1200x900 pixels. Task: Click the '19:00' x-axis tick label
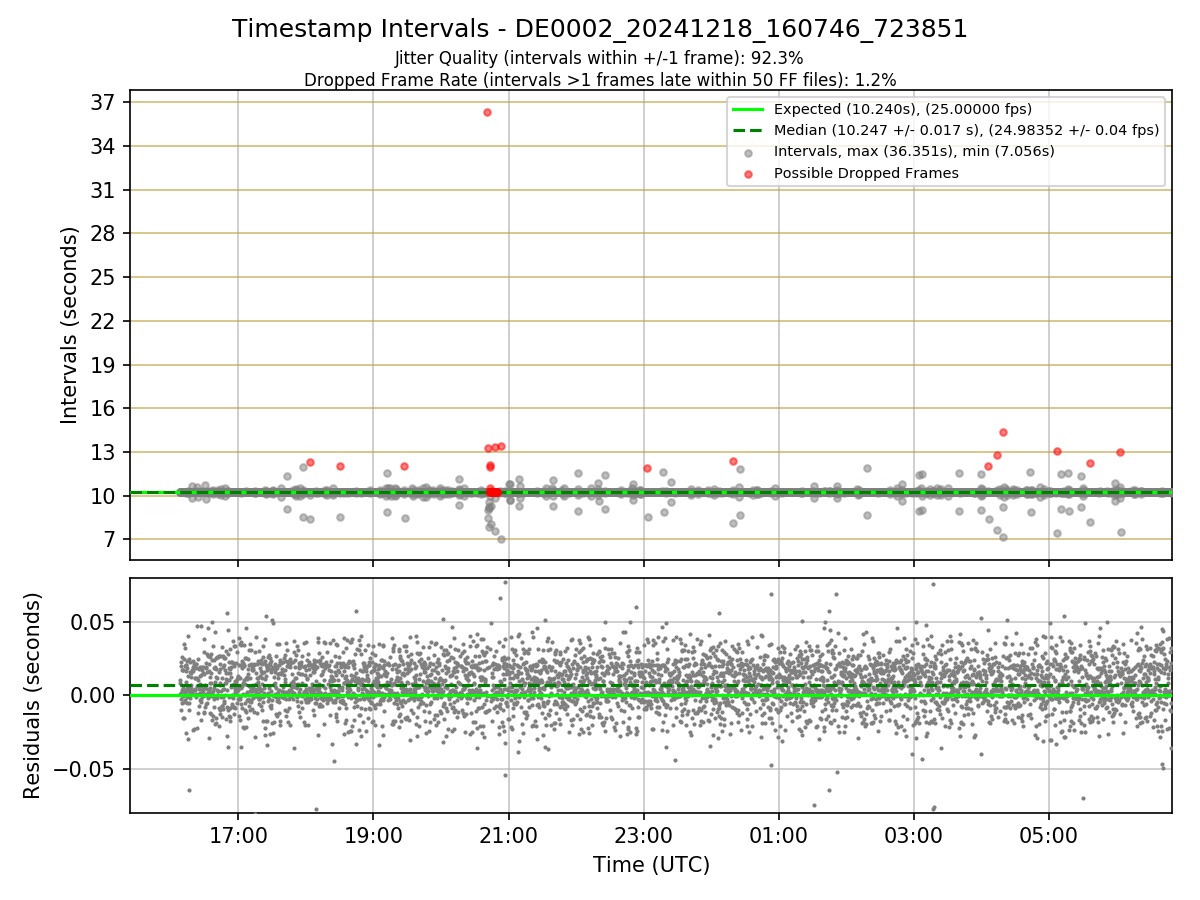click(x=373, y=835)
